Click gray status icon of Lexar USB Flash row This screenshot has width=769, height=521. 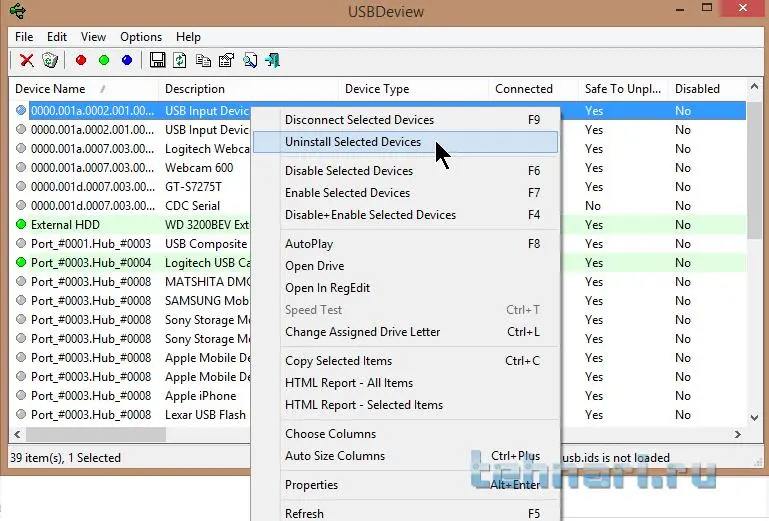21,414
